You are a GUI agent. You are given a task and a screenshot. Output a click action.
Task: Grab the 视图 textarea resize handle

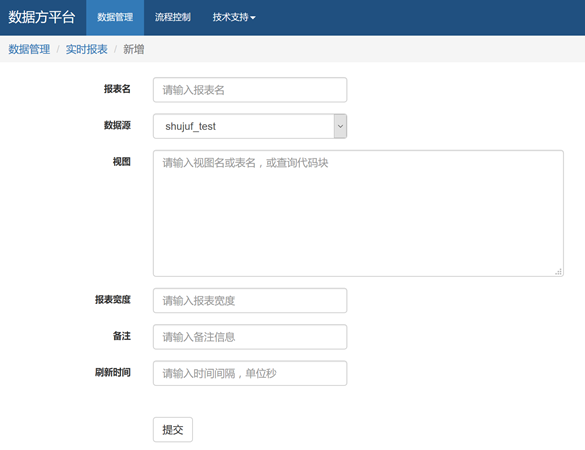pos(559,272)
